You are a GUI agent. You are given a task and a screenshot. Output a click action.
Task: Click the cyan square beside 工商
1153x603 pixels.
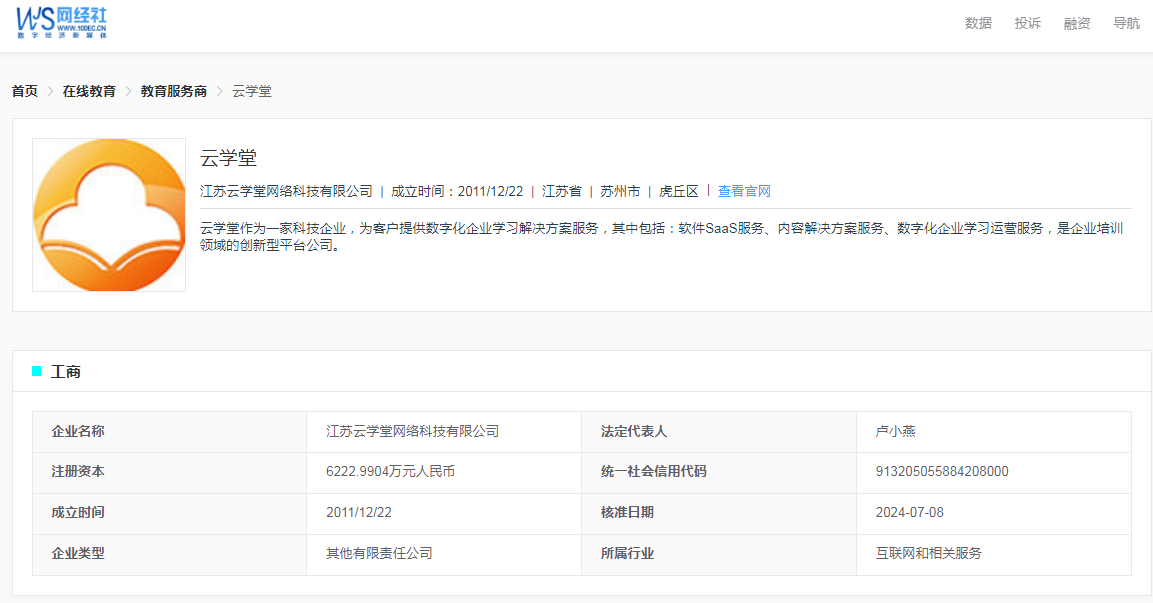click(36, 371)
